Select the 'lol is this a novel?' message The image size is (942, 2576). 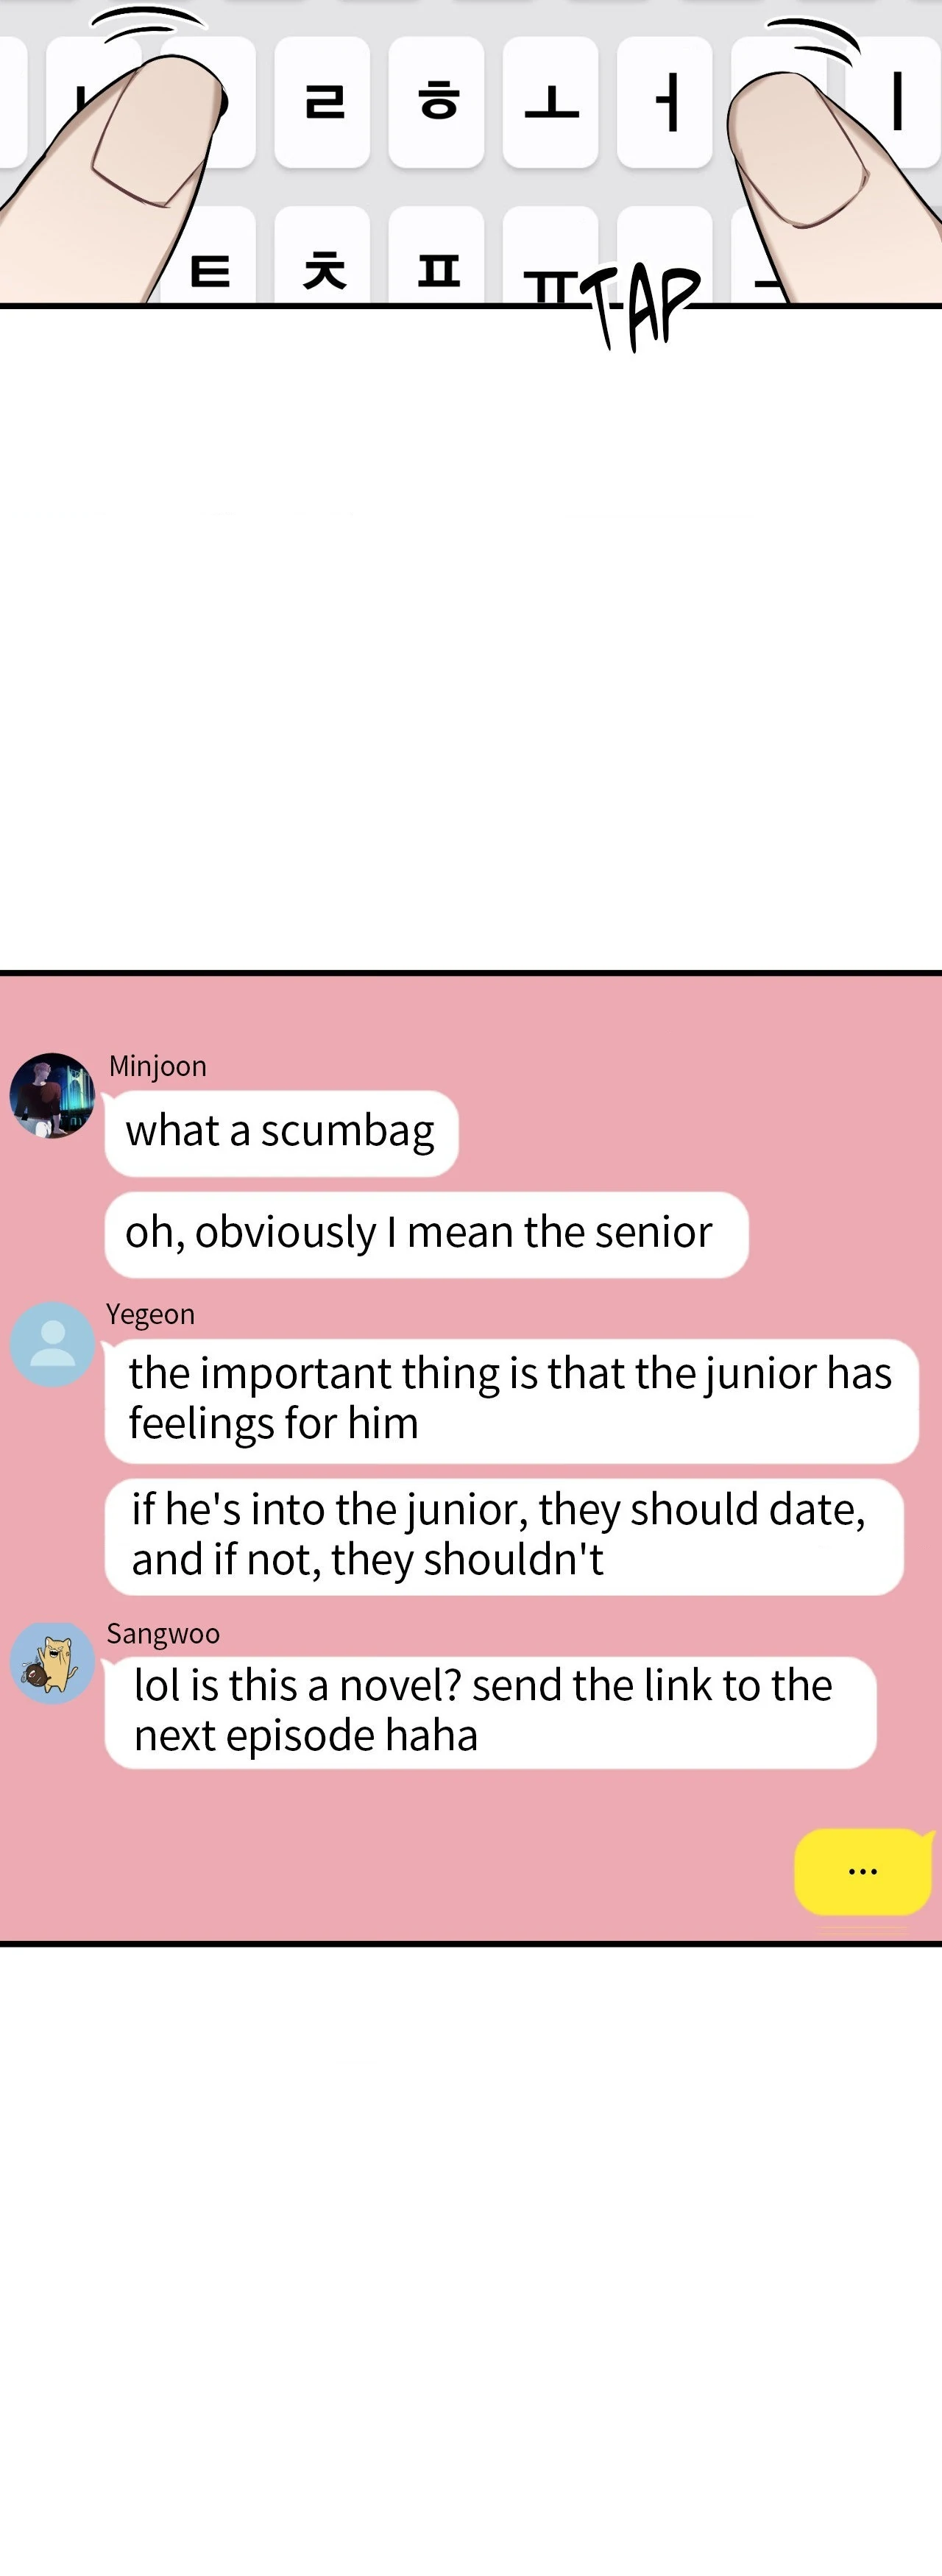click(x=490, y=1712)
